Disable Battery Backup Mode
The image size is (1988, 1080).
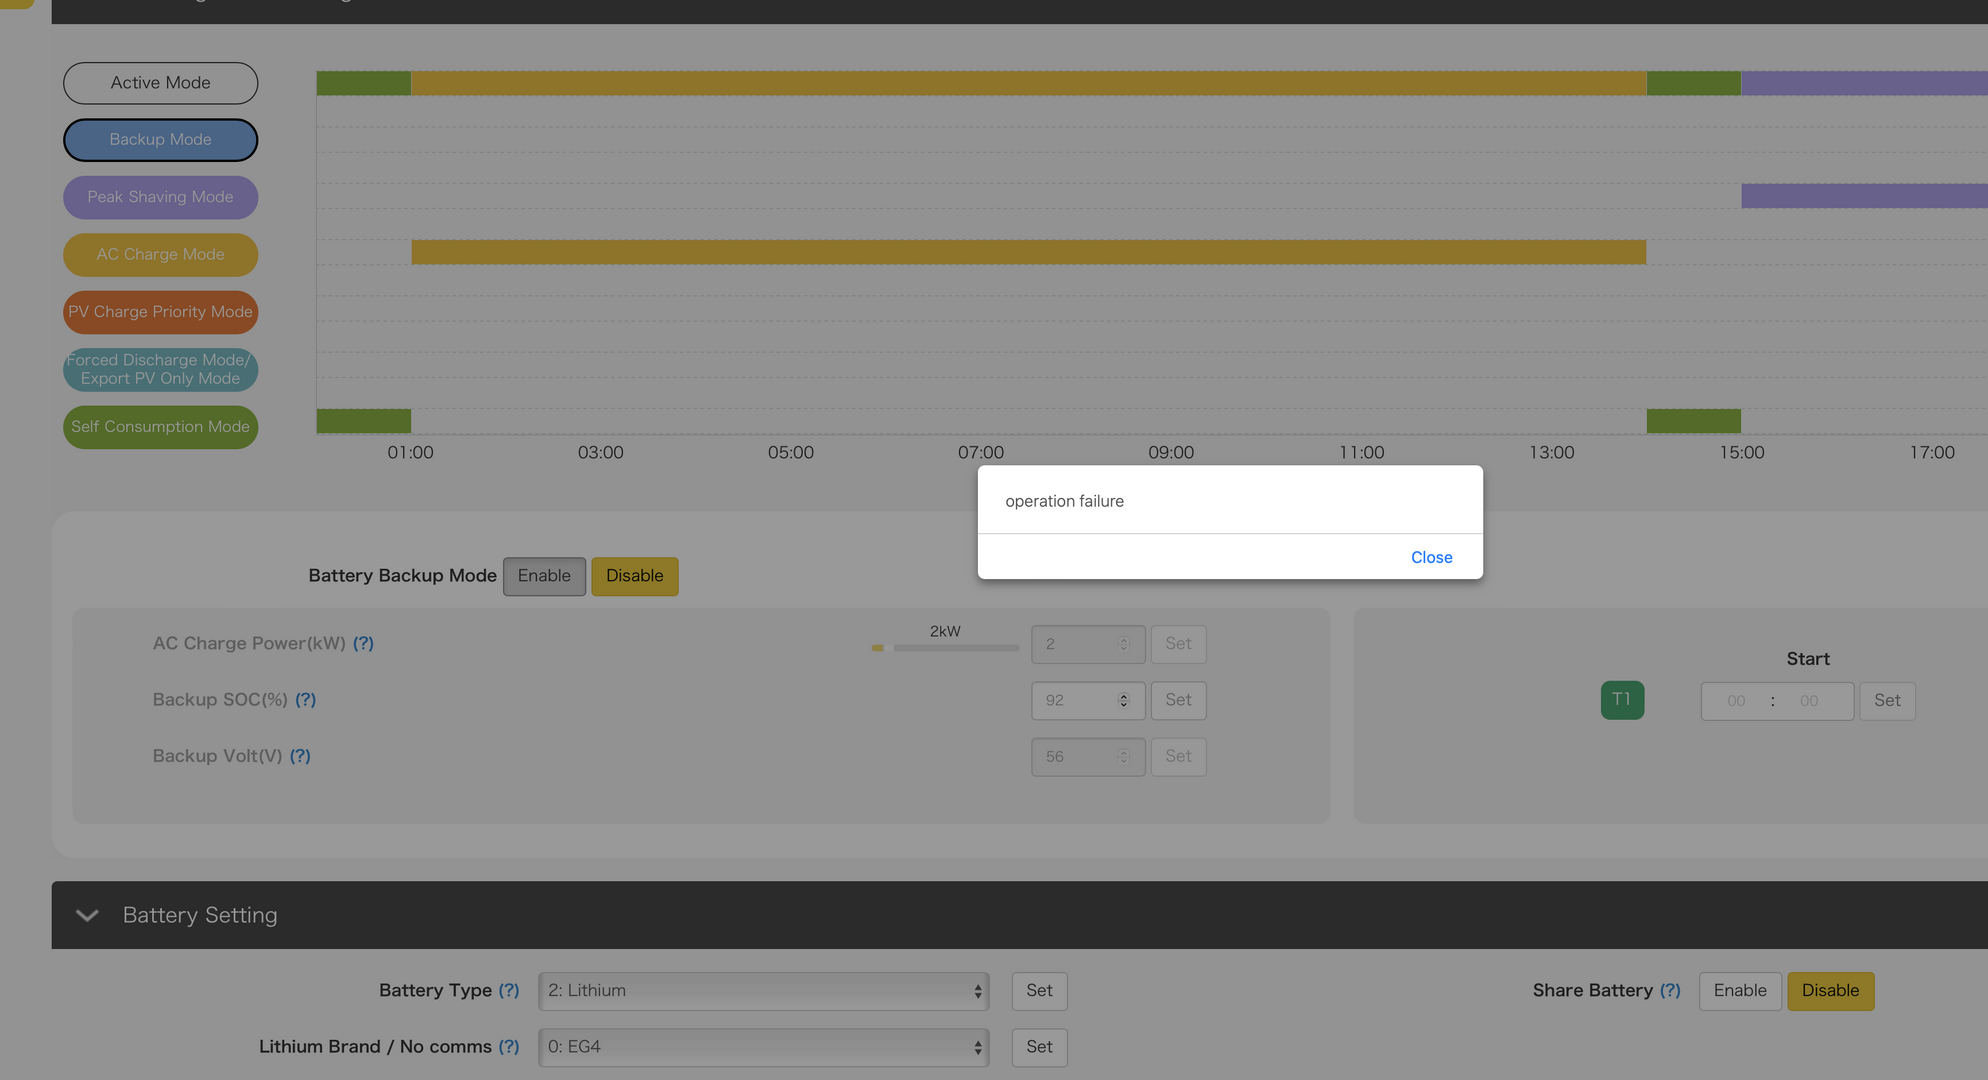coord(634,576)
